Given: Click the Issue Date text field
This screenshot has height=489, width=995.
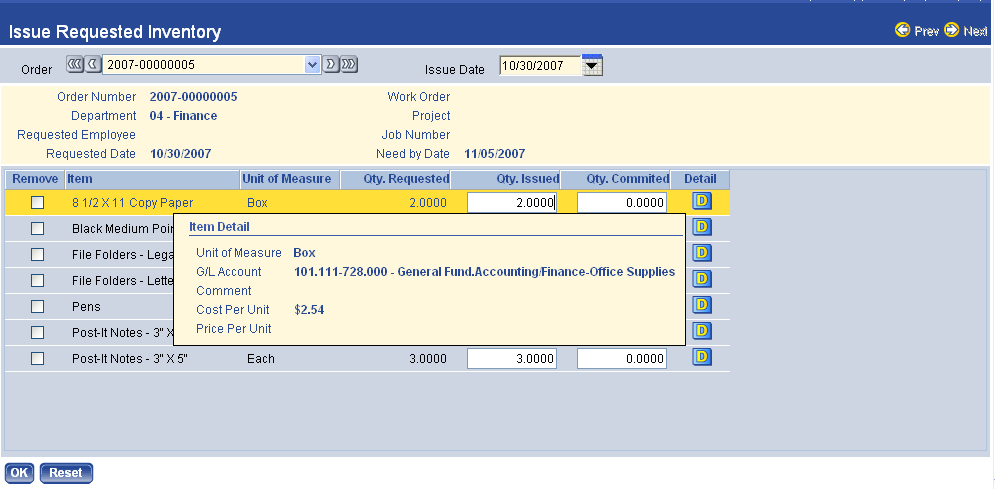Looking at the screenshot, I should pyautogui.click(x=538, y=67).
